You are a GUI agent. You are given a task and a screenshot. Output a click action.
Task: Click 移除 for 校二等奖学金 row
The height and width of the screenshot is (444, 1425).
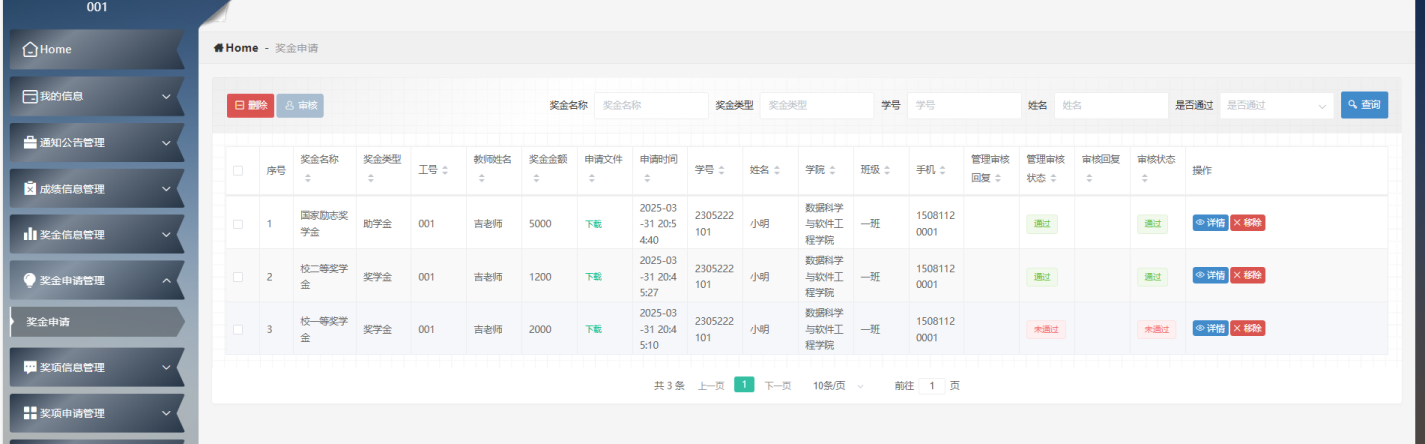[x=1247, y=275]
